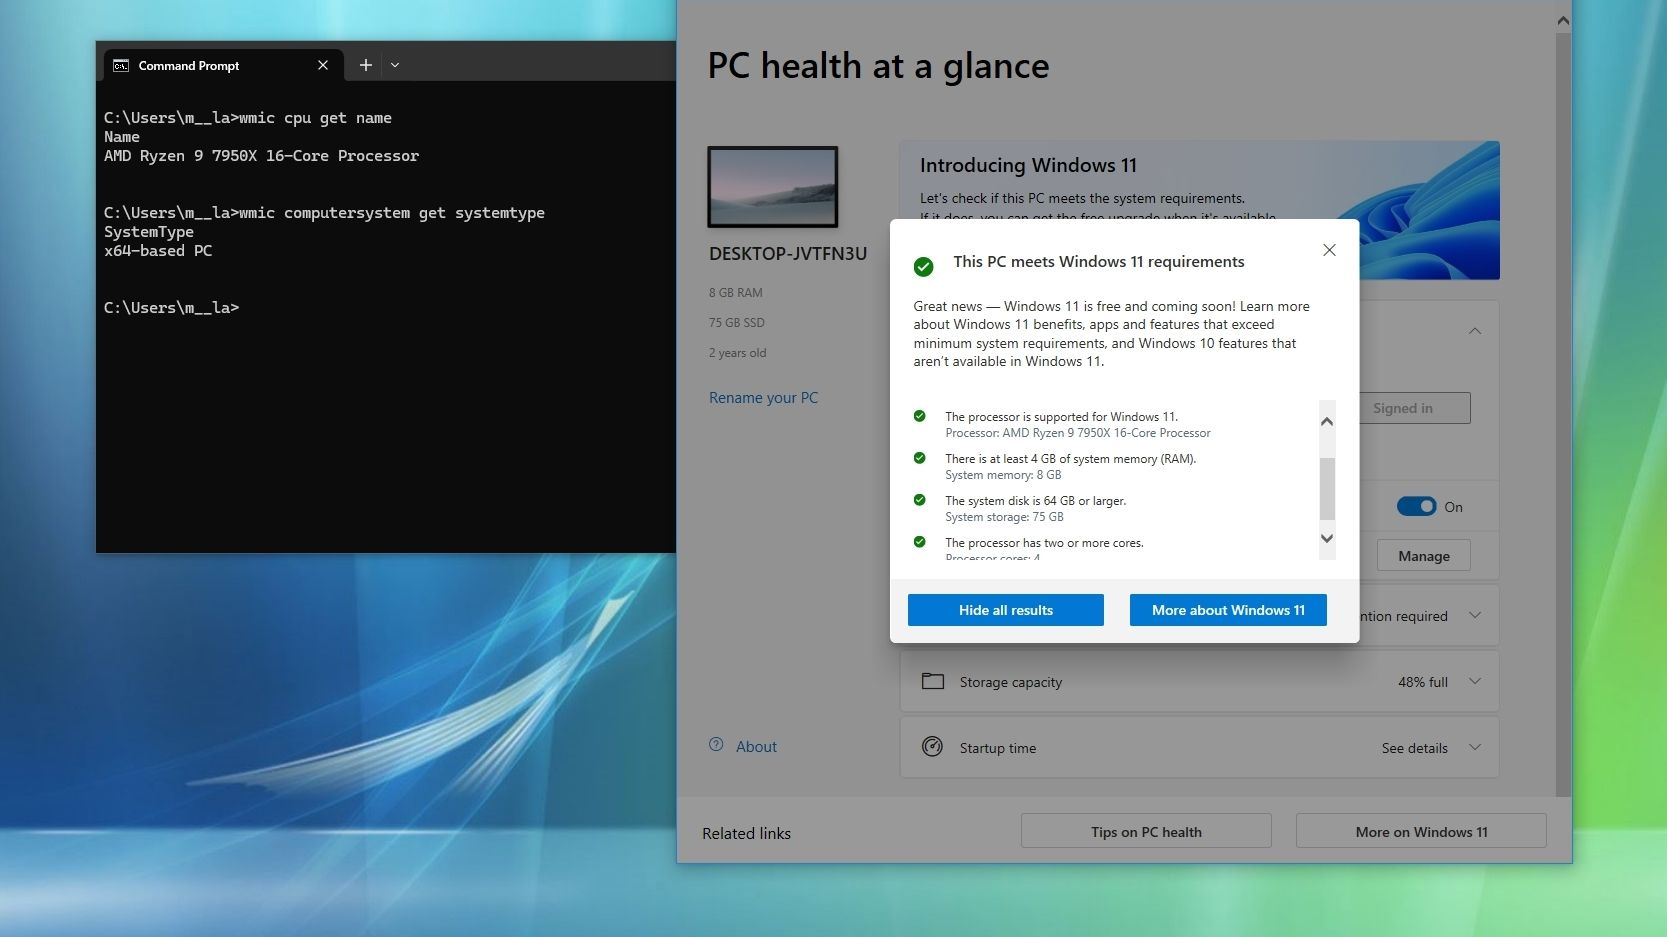Expand the attention required section chevron

1475,615
